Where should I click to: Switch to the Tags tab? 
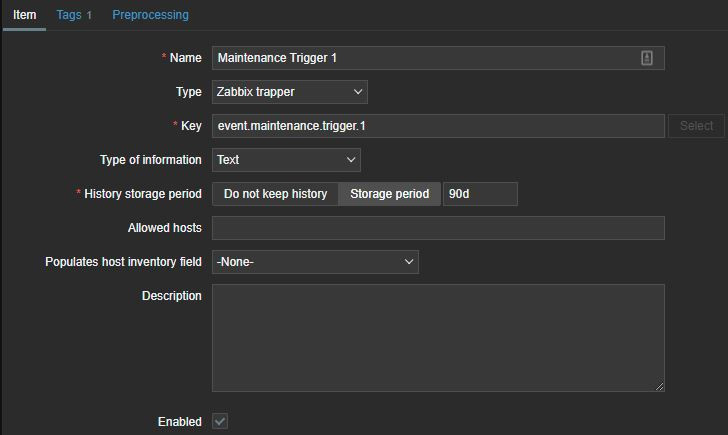[x=74, y=15]
